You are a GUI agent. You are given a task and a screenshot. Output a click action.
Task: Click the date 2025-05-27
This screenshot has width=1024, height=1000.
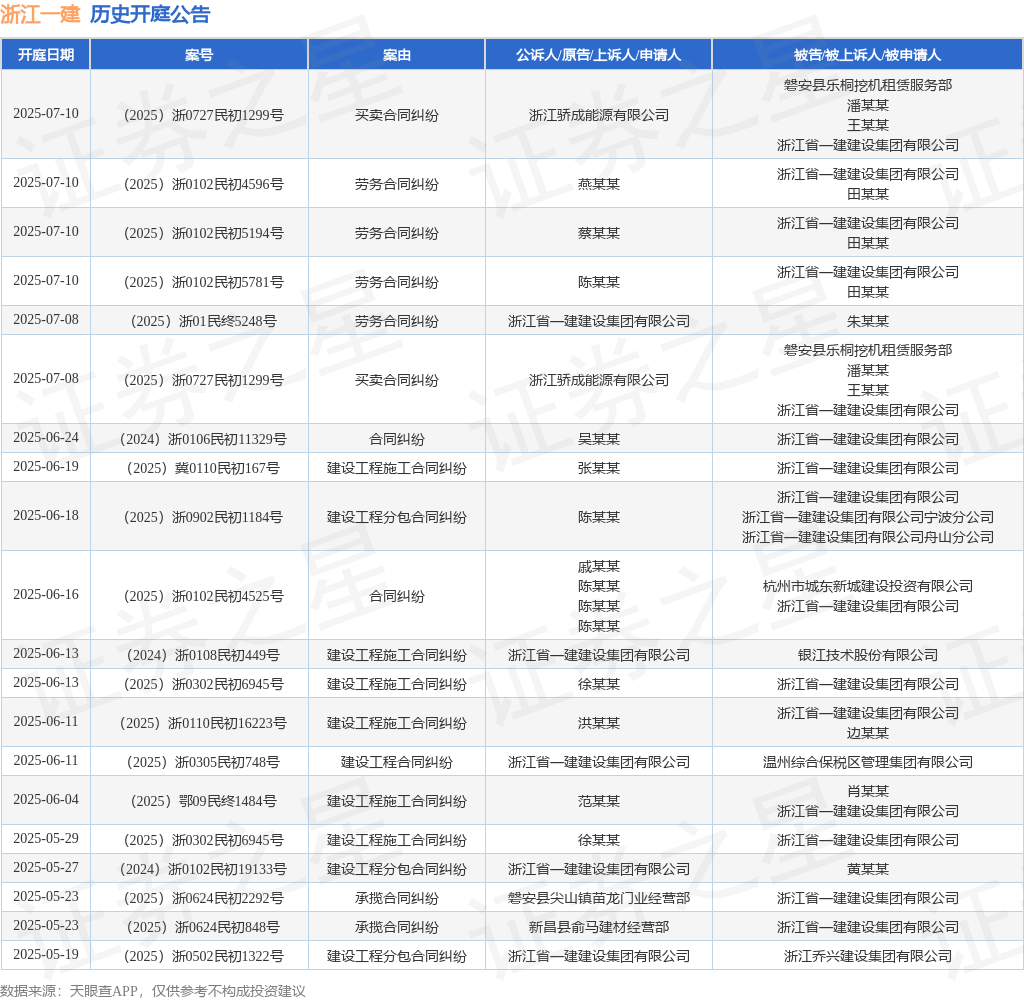click(46, 868)
